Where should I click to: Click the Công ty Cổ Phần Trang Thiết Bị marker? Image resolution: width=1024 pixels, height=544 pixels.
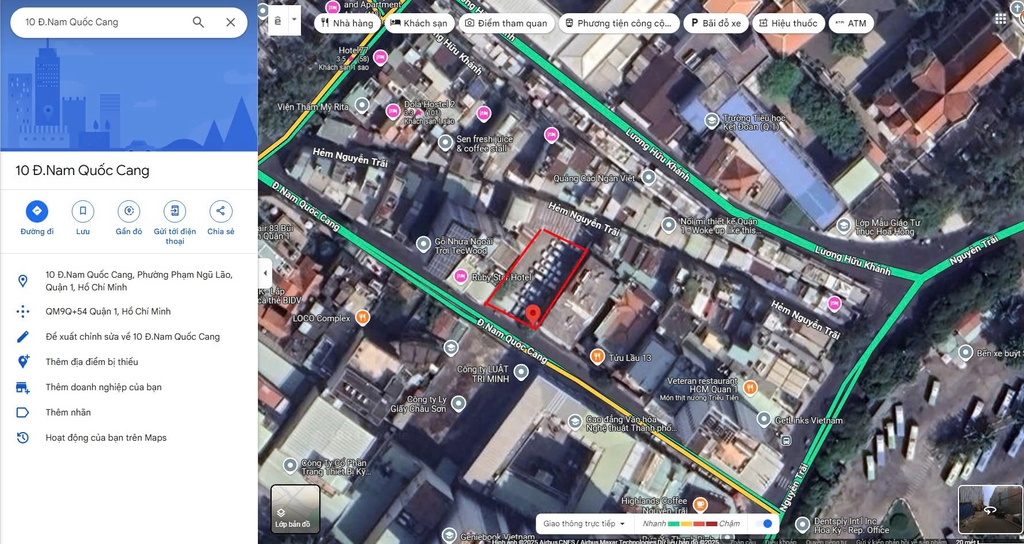coord(291,466)
